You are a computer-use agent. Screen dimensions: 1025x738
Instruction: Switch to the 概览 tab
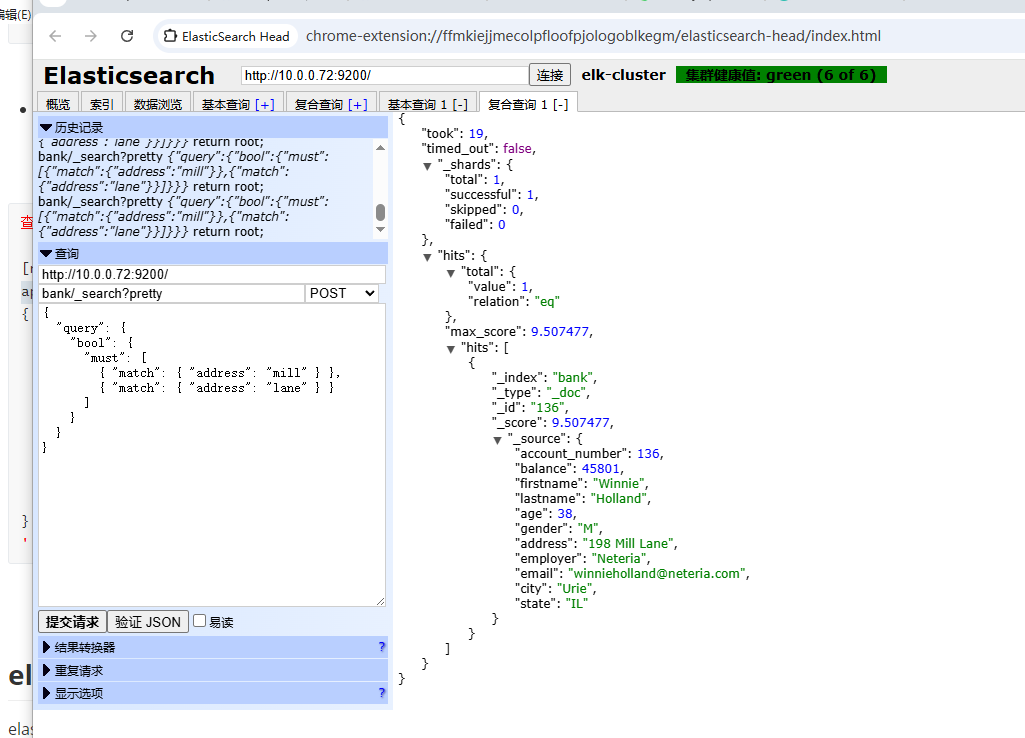click(x=58, y=104)
